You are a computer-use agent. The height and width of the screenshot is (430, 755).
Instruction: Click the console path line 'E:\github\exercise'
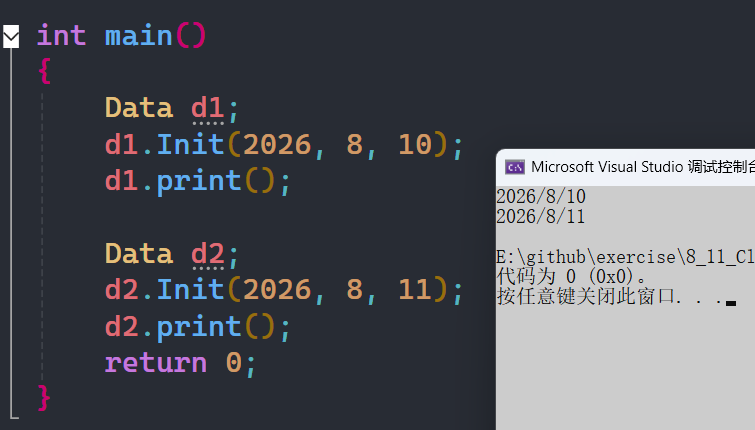click(625, 257)
